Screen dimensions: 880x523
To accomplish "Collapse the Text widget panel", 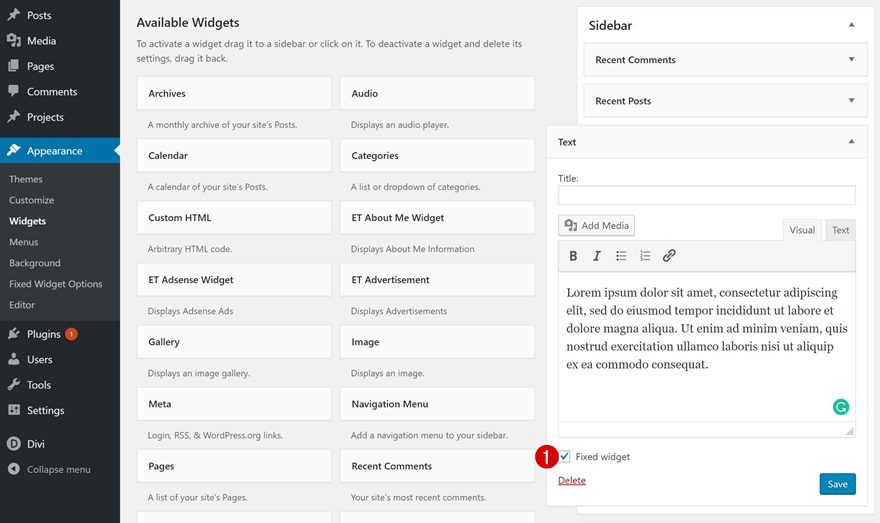I will pyautogui.click(x=851, y=142).
